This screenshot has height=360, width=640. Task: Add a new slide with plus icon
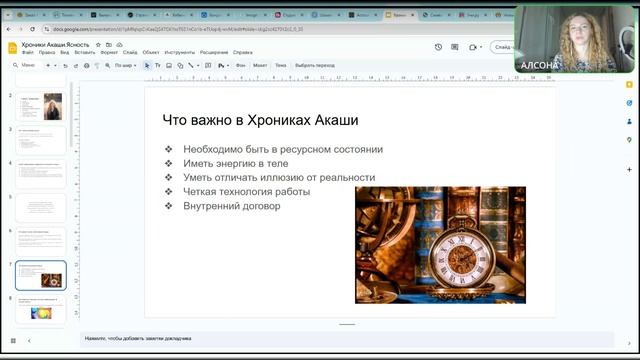(48, 65)
